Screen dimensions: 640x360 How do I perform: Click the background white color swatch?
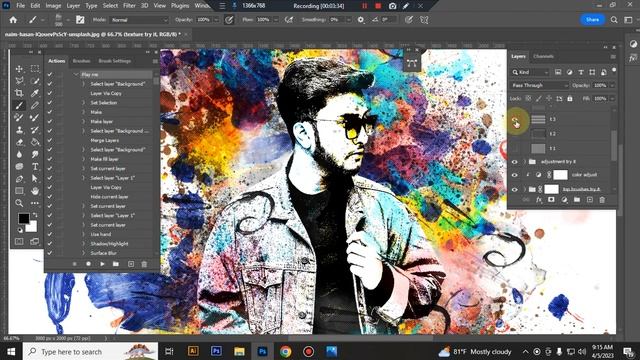click(32, 227)
